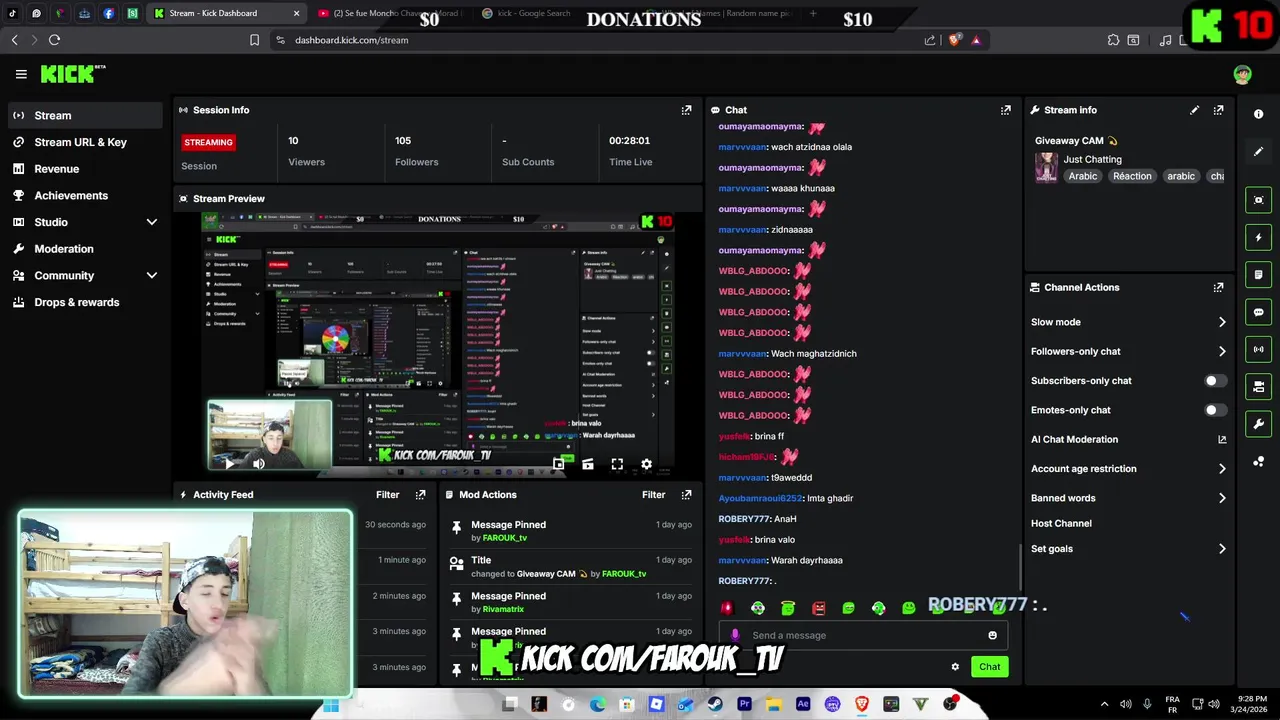1280x720 pixels.
Task: Expand Set goals options
Action: 1221,549
